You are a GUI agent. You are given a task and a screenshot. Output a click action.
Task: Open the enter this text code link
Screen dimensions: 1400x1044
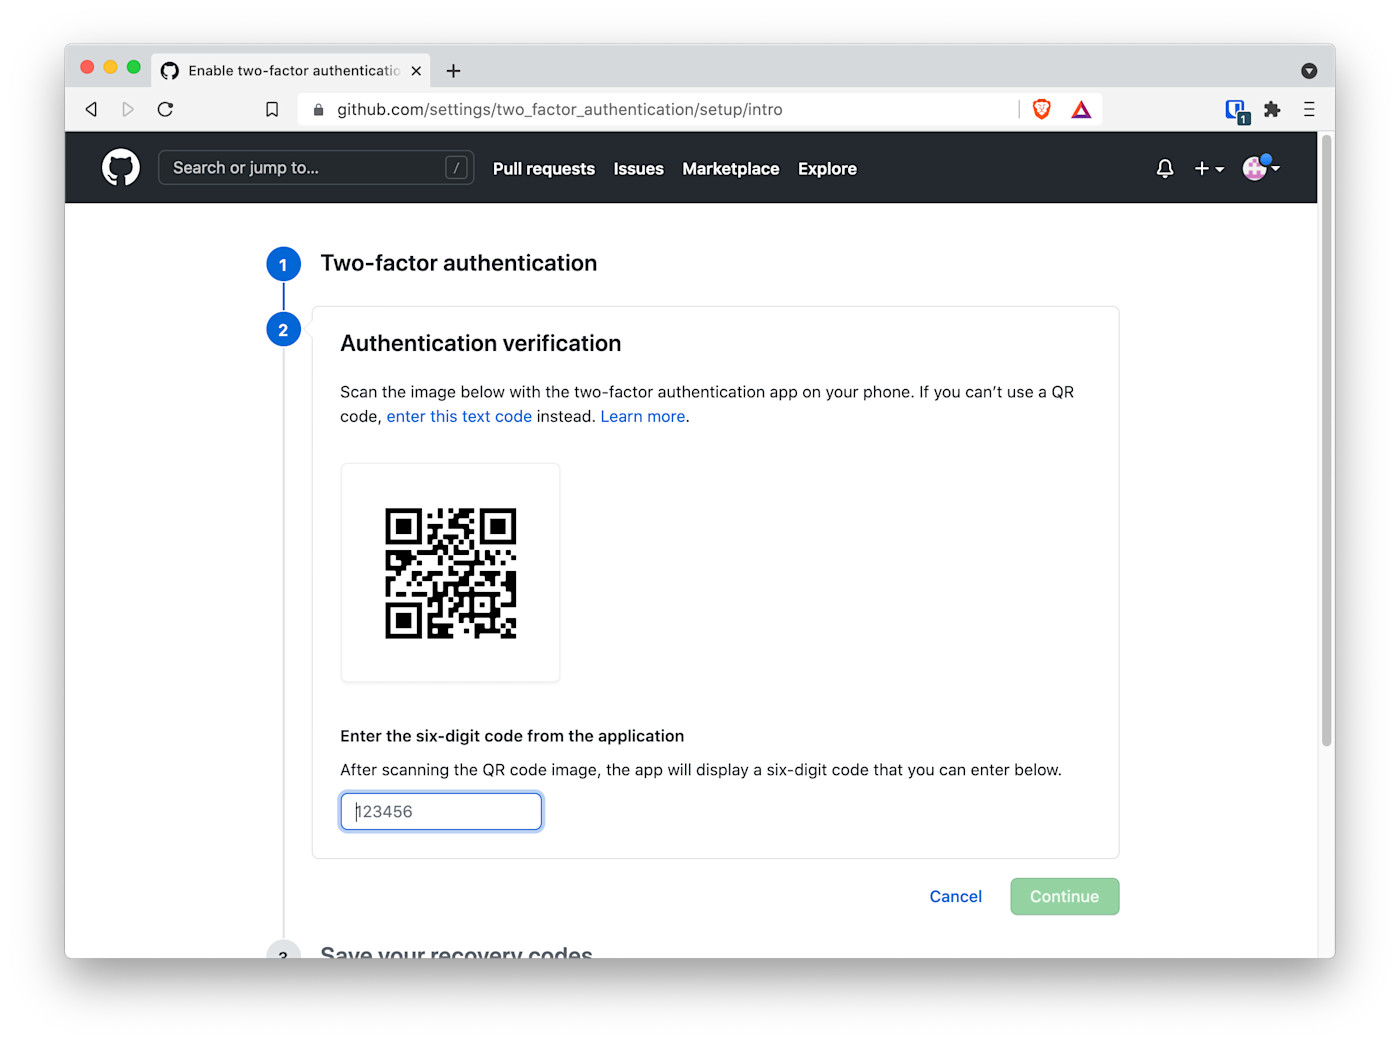tap(459, 416)
